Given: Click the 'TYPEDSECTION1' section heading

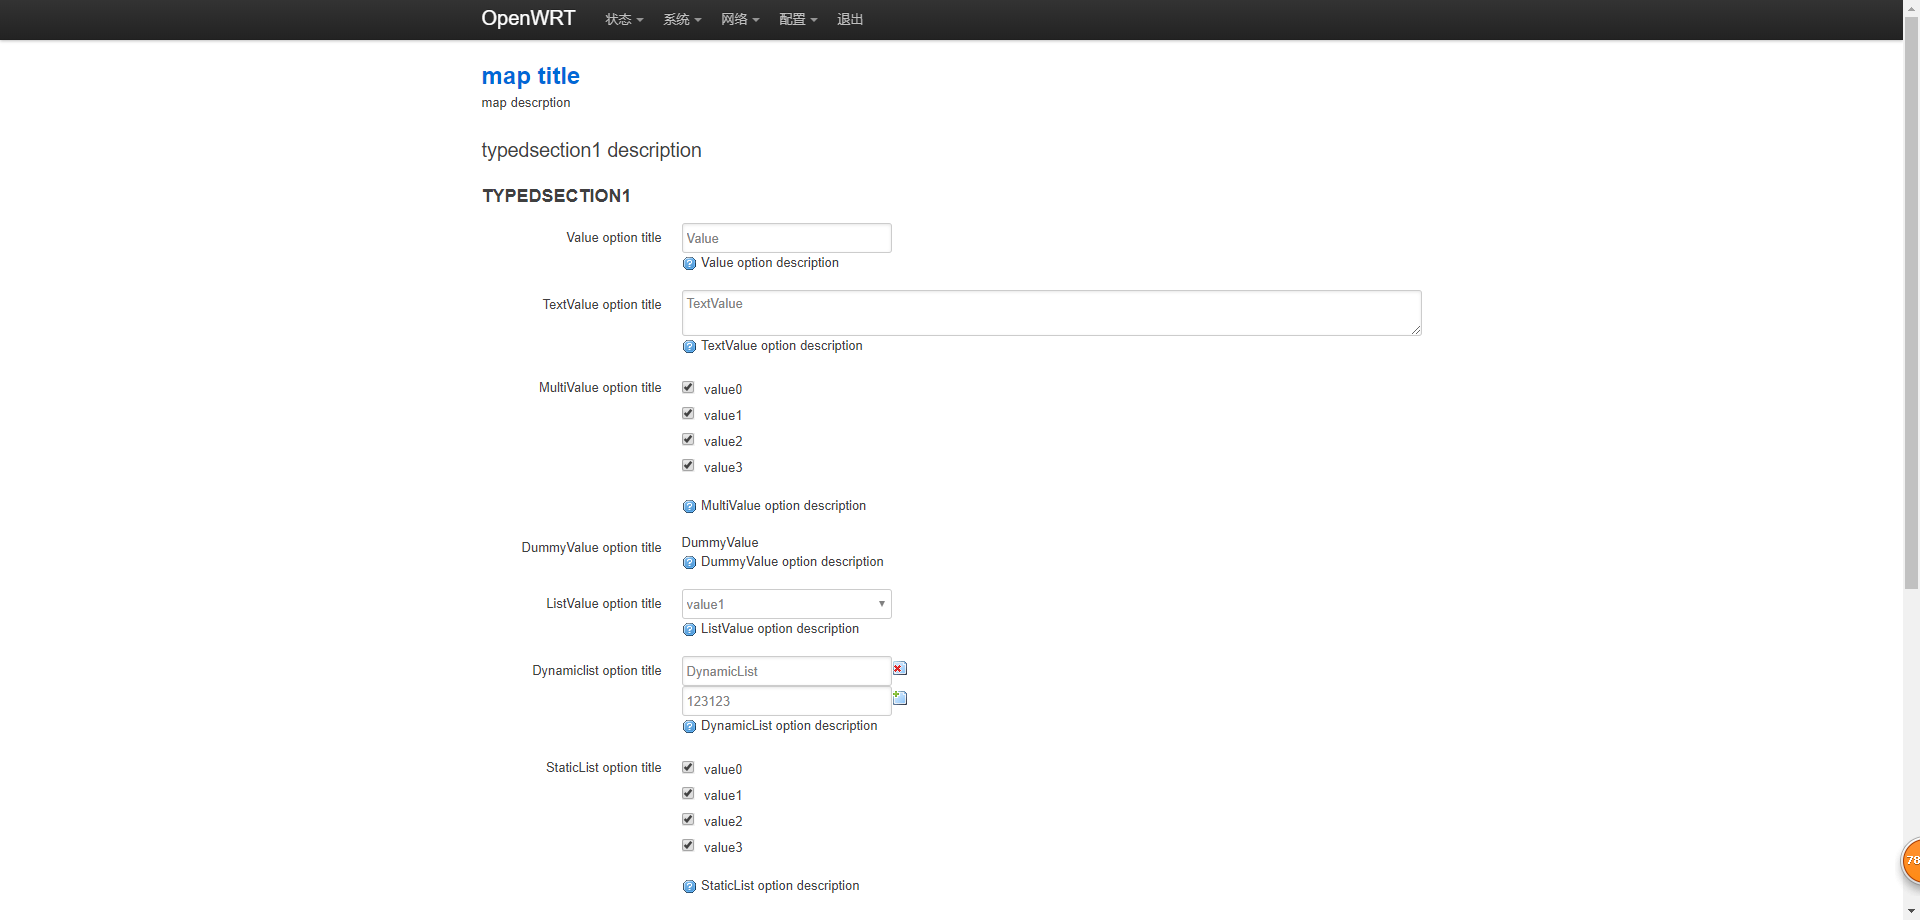Looking at the screenshot, I should tap(556, 196).
